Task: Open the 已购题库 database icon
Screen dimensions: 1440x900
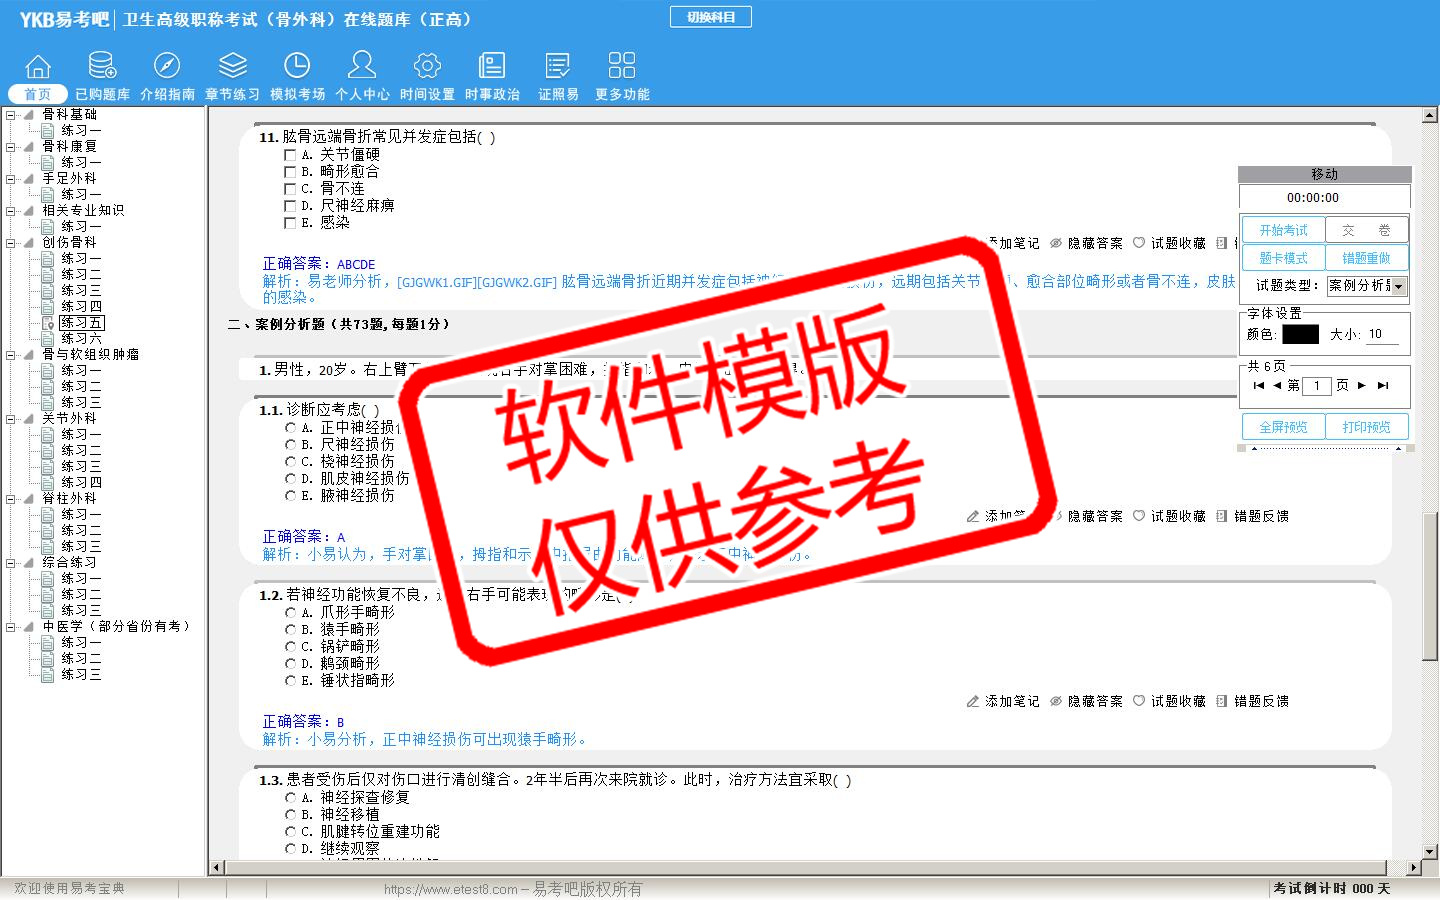Action: coord(102,66)
